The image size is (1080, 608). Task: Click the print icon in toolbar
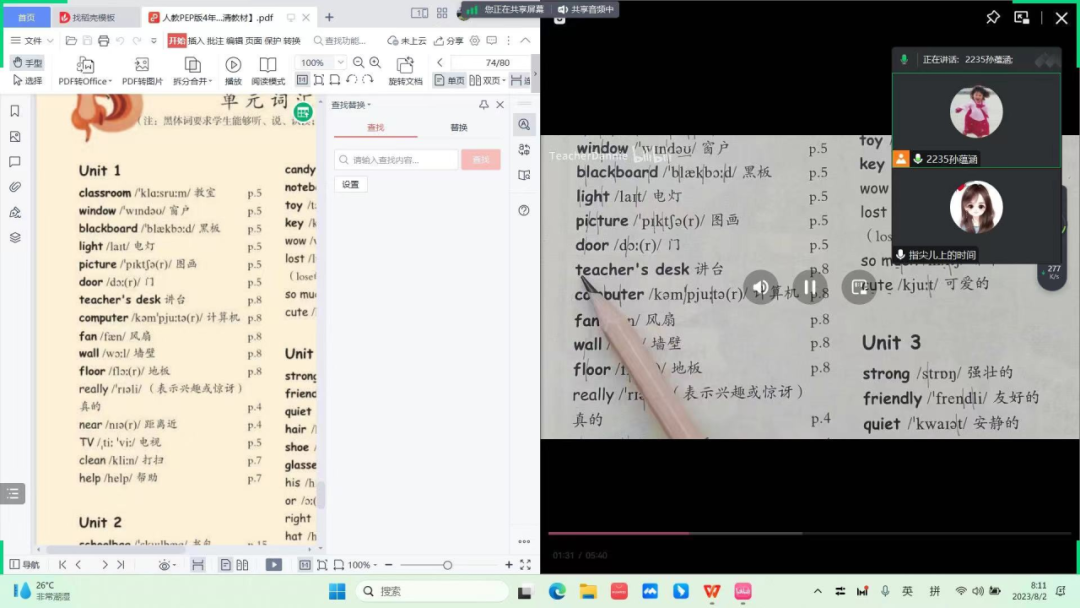point(103,41)
